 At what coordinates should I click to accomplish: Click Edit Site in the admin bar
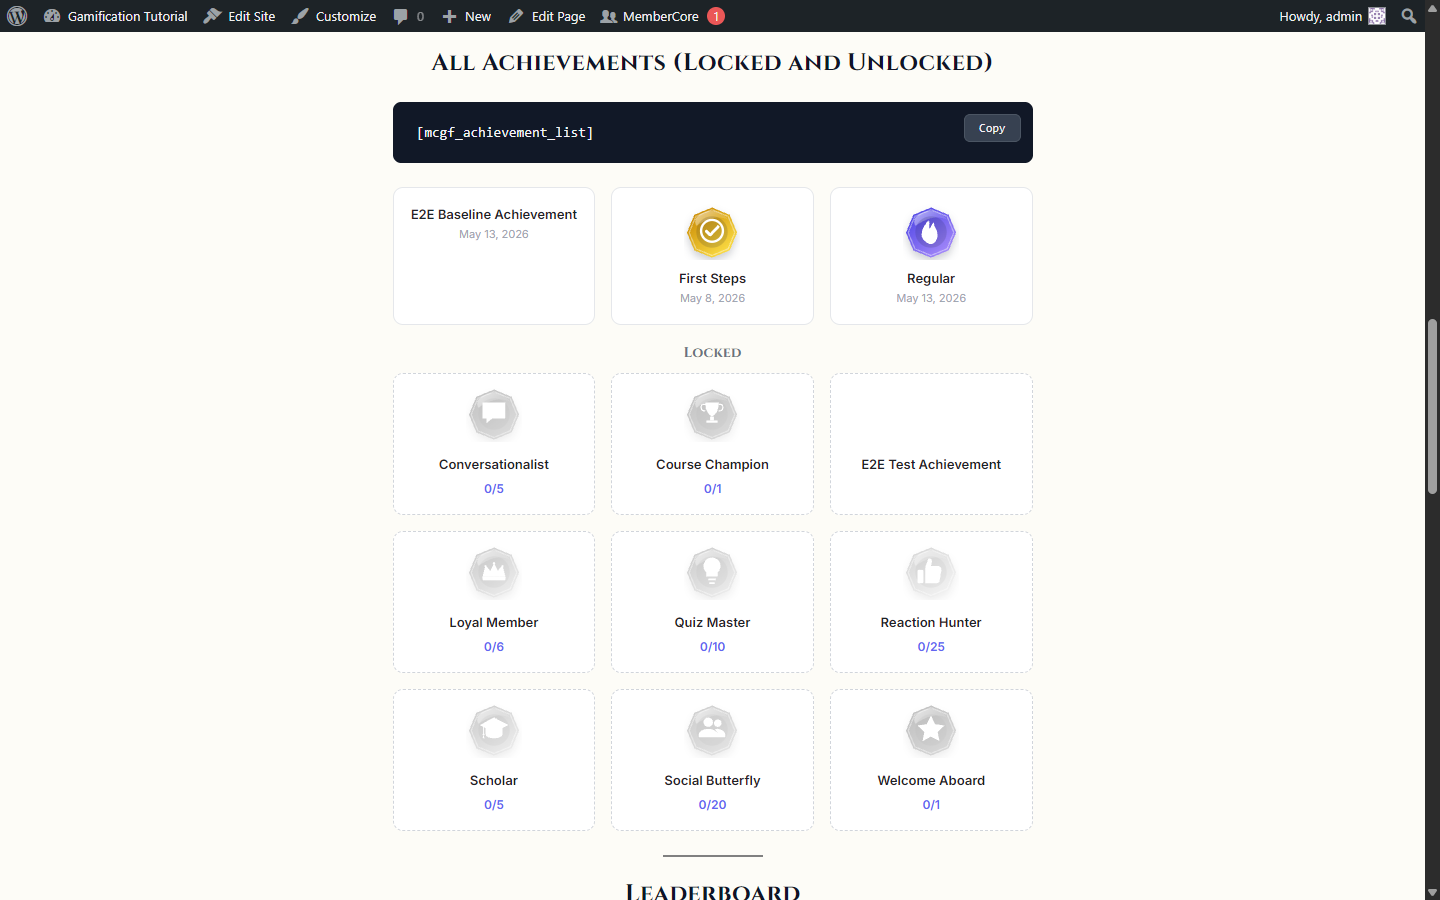coord(239,16)
